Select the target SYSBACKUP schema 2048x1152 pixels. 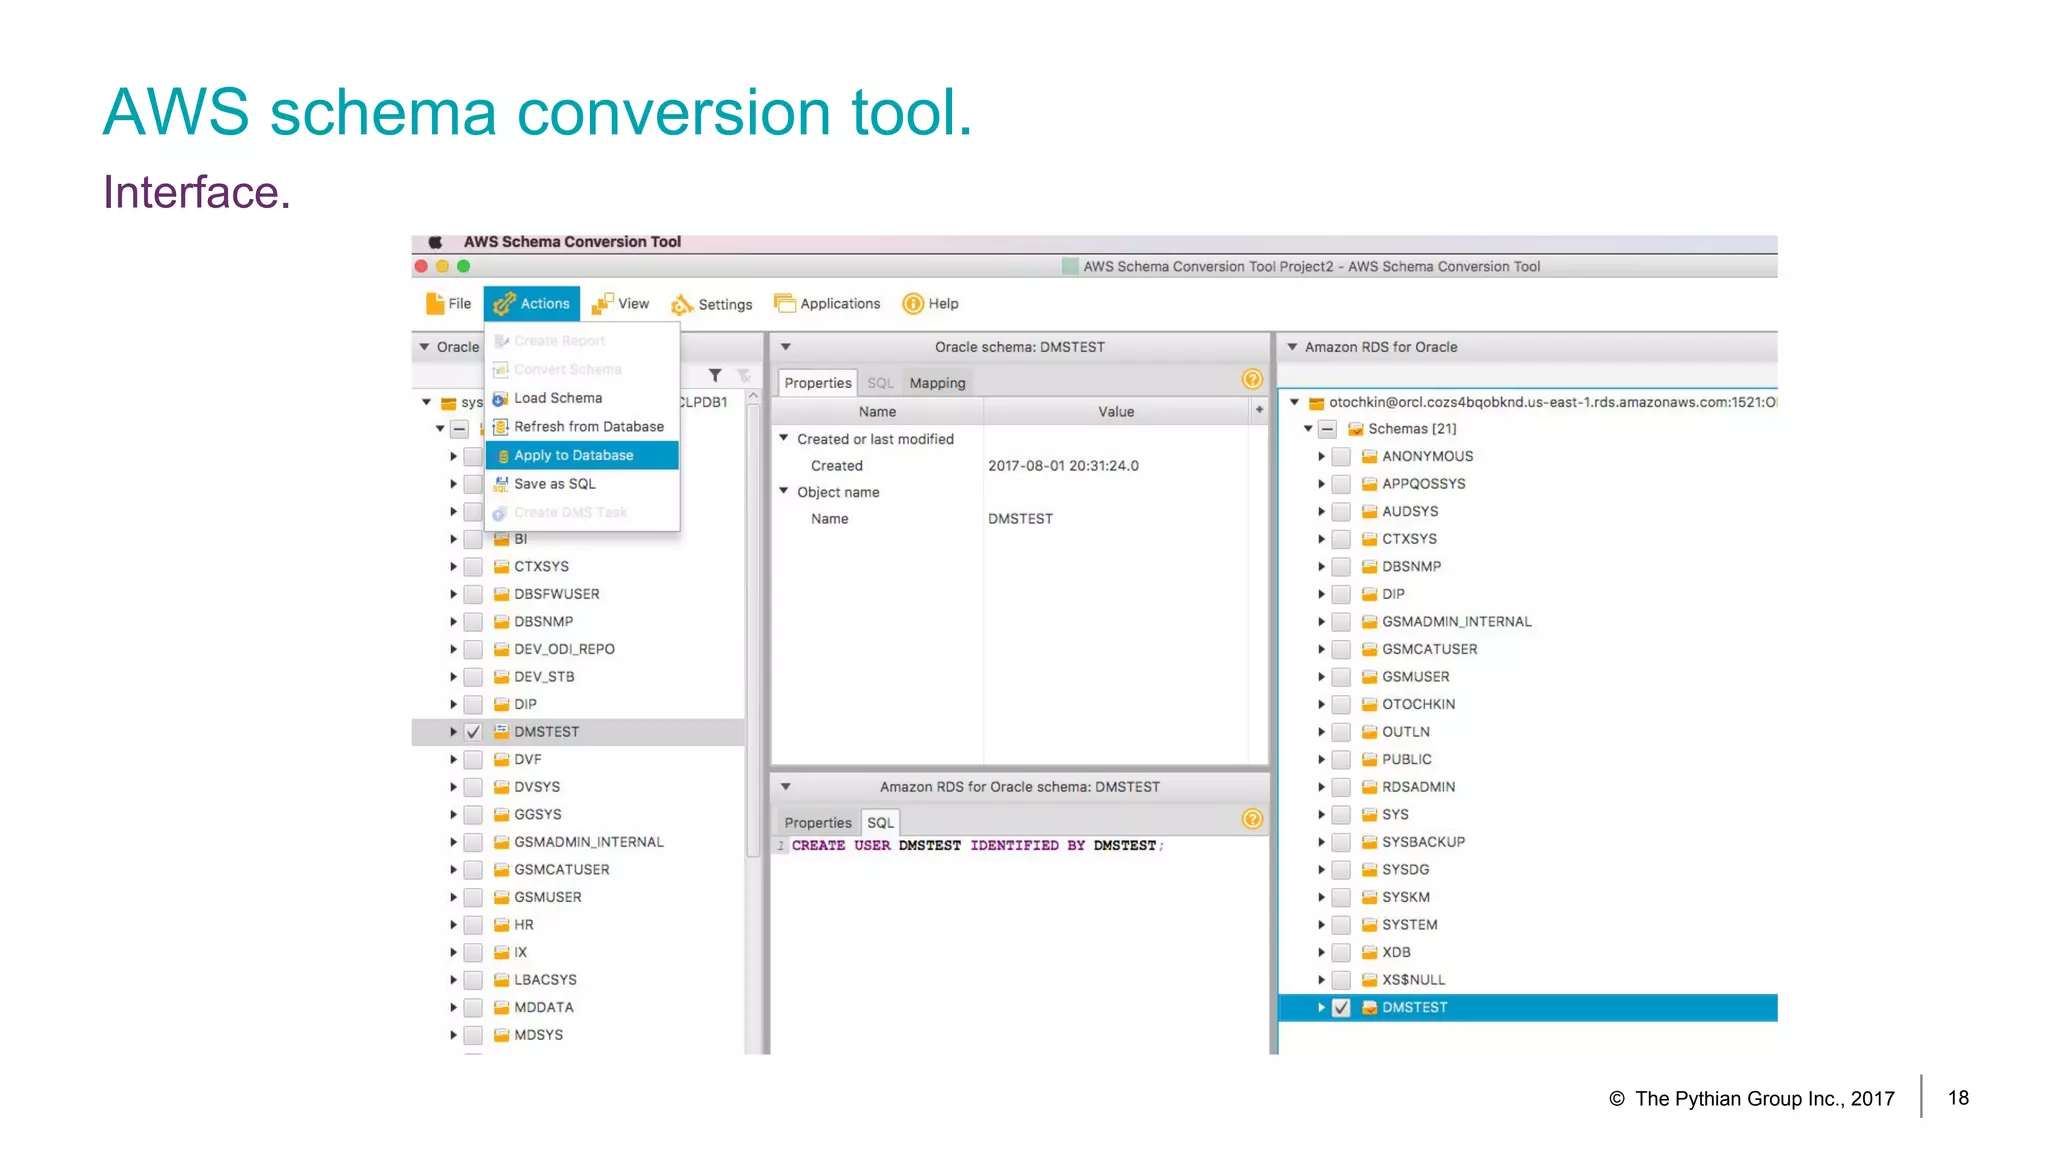pyautogui.click(x=1423, y=842)
